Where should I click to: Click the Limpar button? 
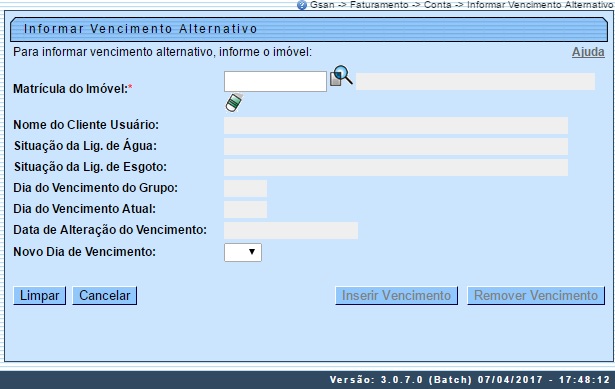[x=40, y=296]
